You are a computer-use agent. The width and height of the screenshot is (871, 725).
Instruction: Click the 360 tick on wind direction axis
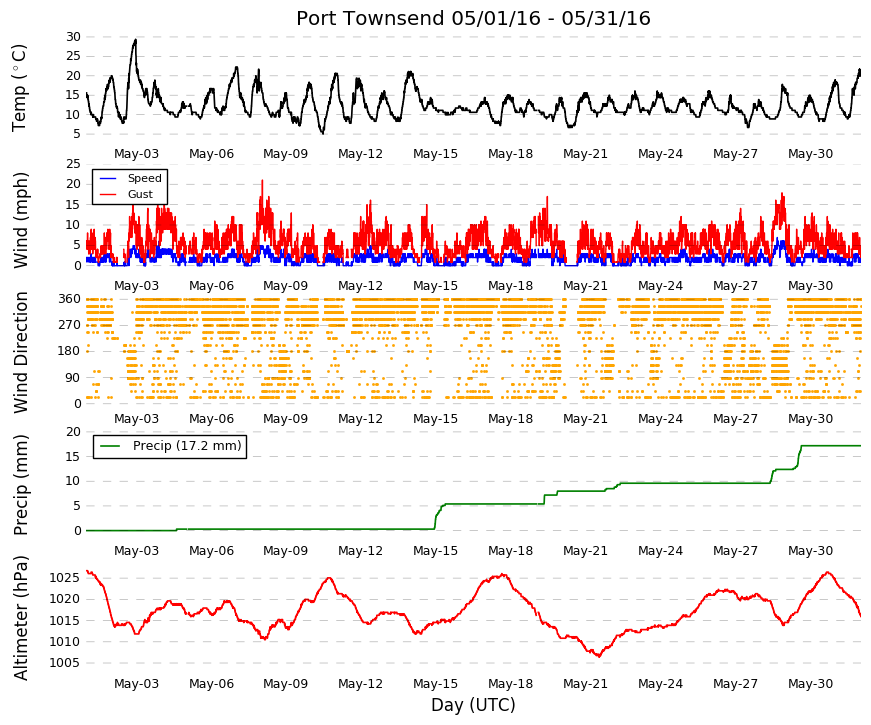(69, 299)
